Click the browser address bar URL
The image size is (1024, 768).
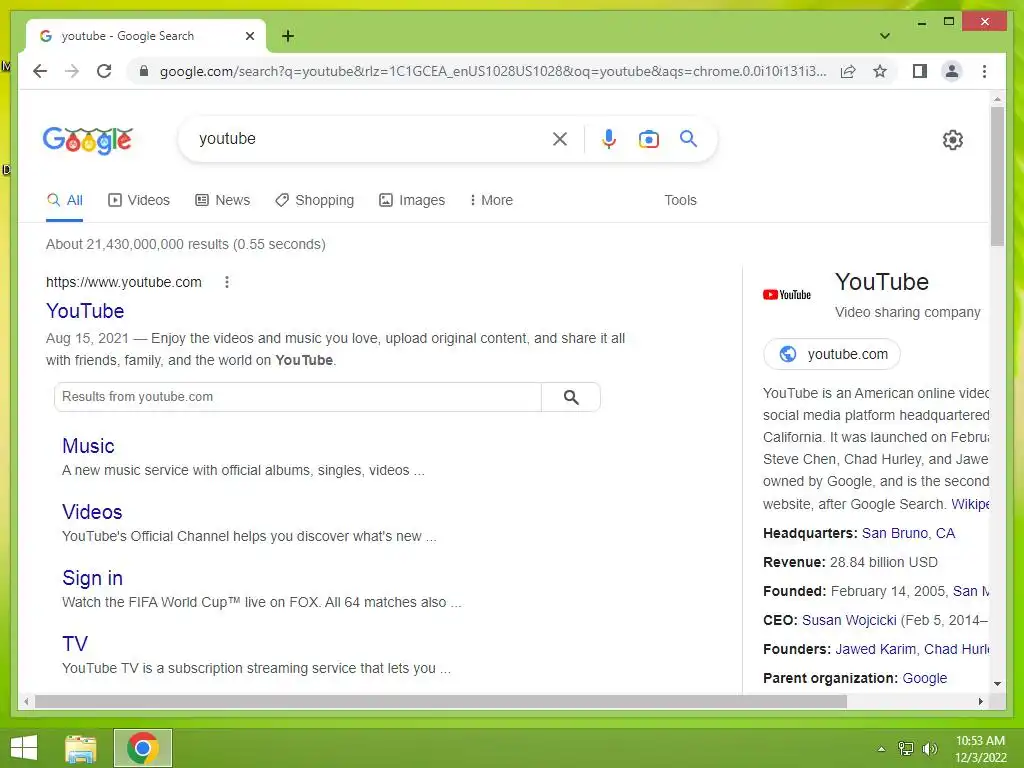point(493,71)
